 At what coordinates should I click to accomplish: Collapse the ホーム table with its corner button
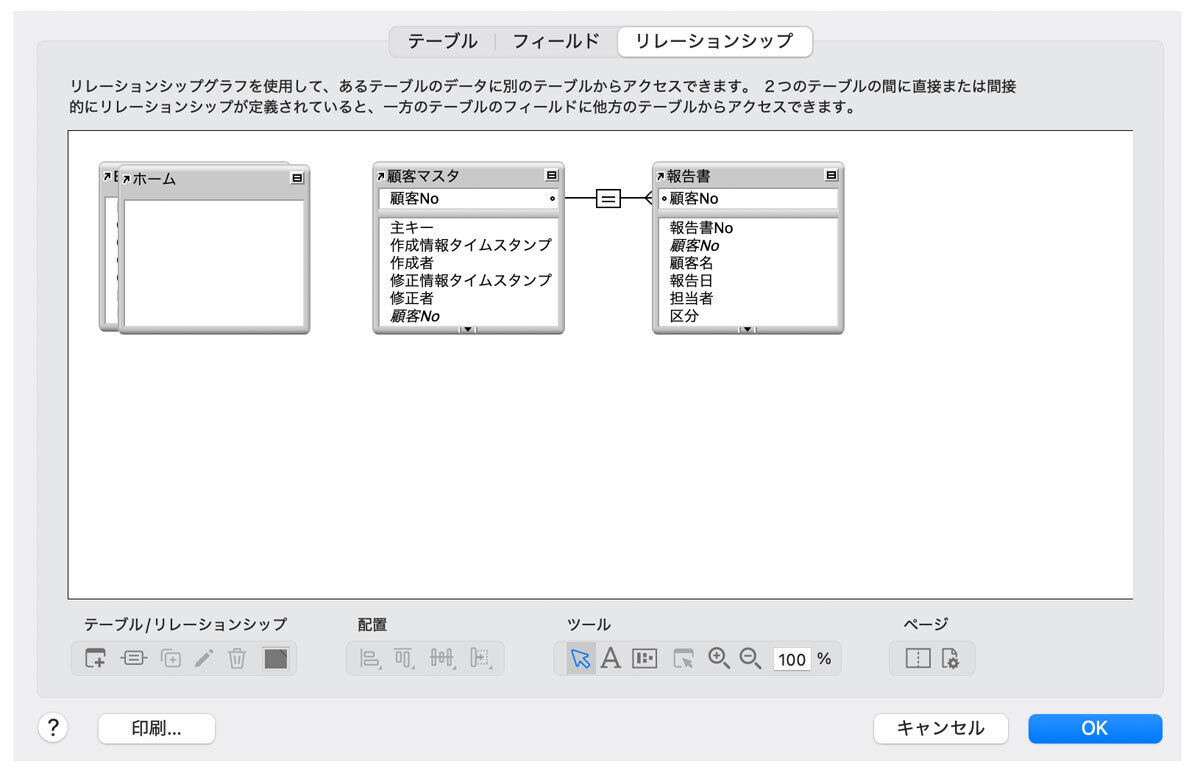click(297, 178)
